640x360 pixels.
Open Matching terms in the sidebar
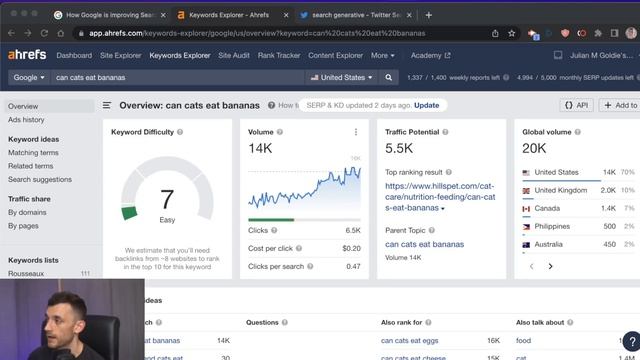(x=33, y=152)
